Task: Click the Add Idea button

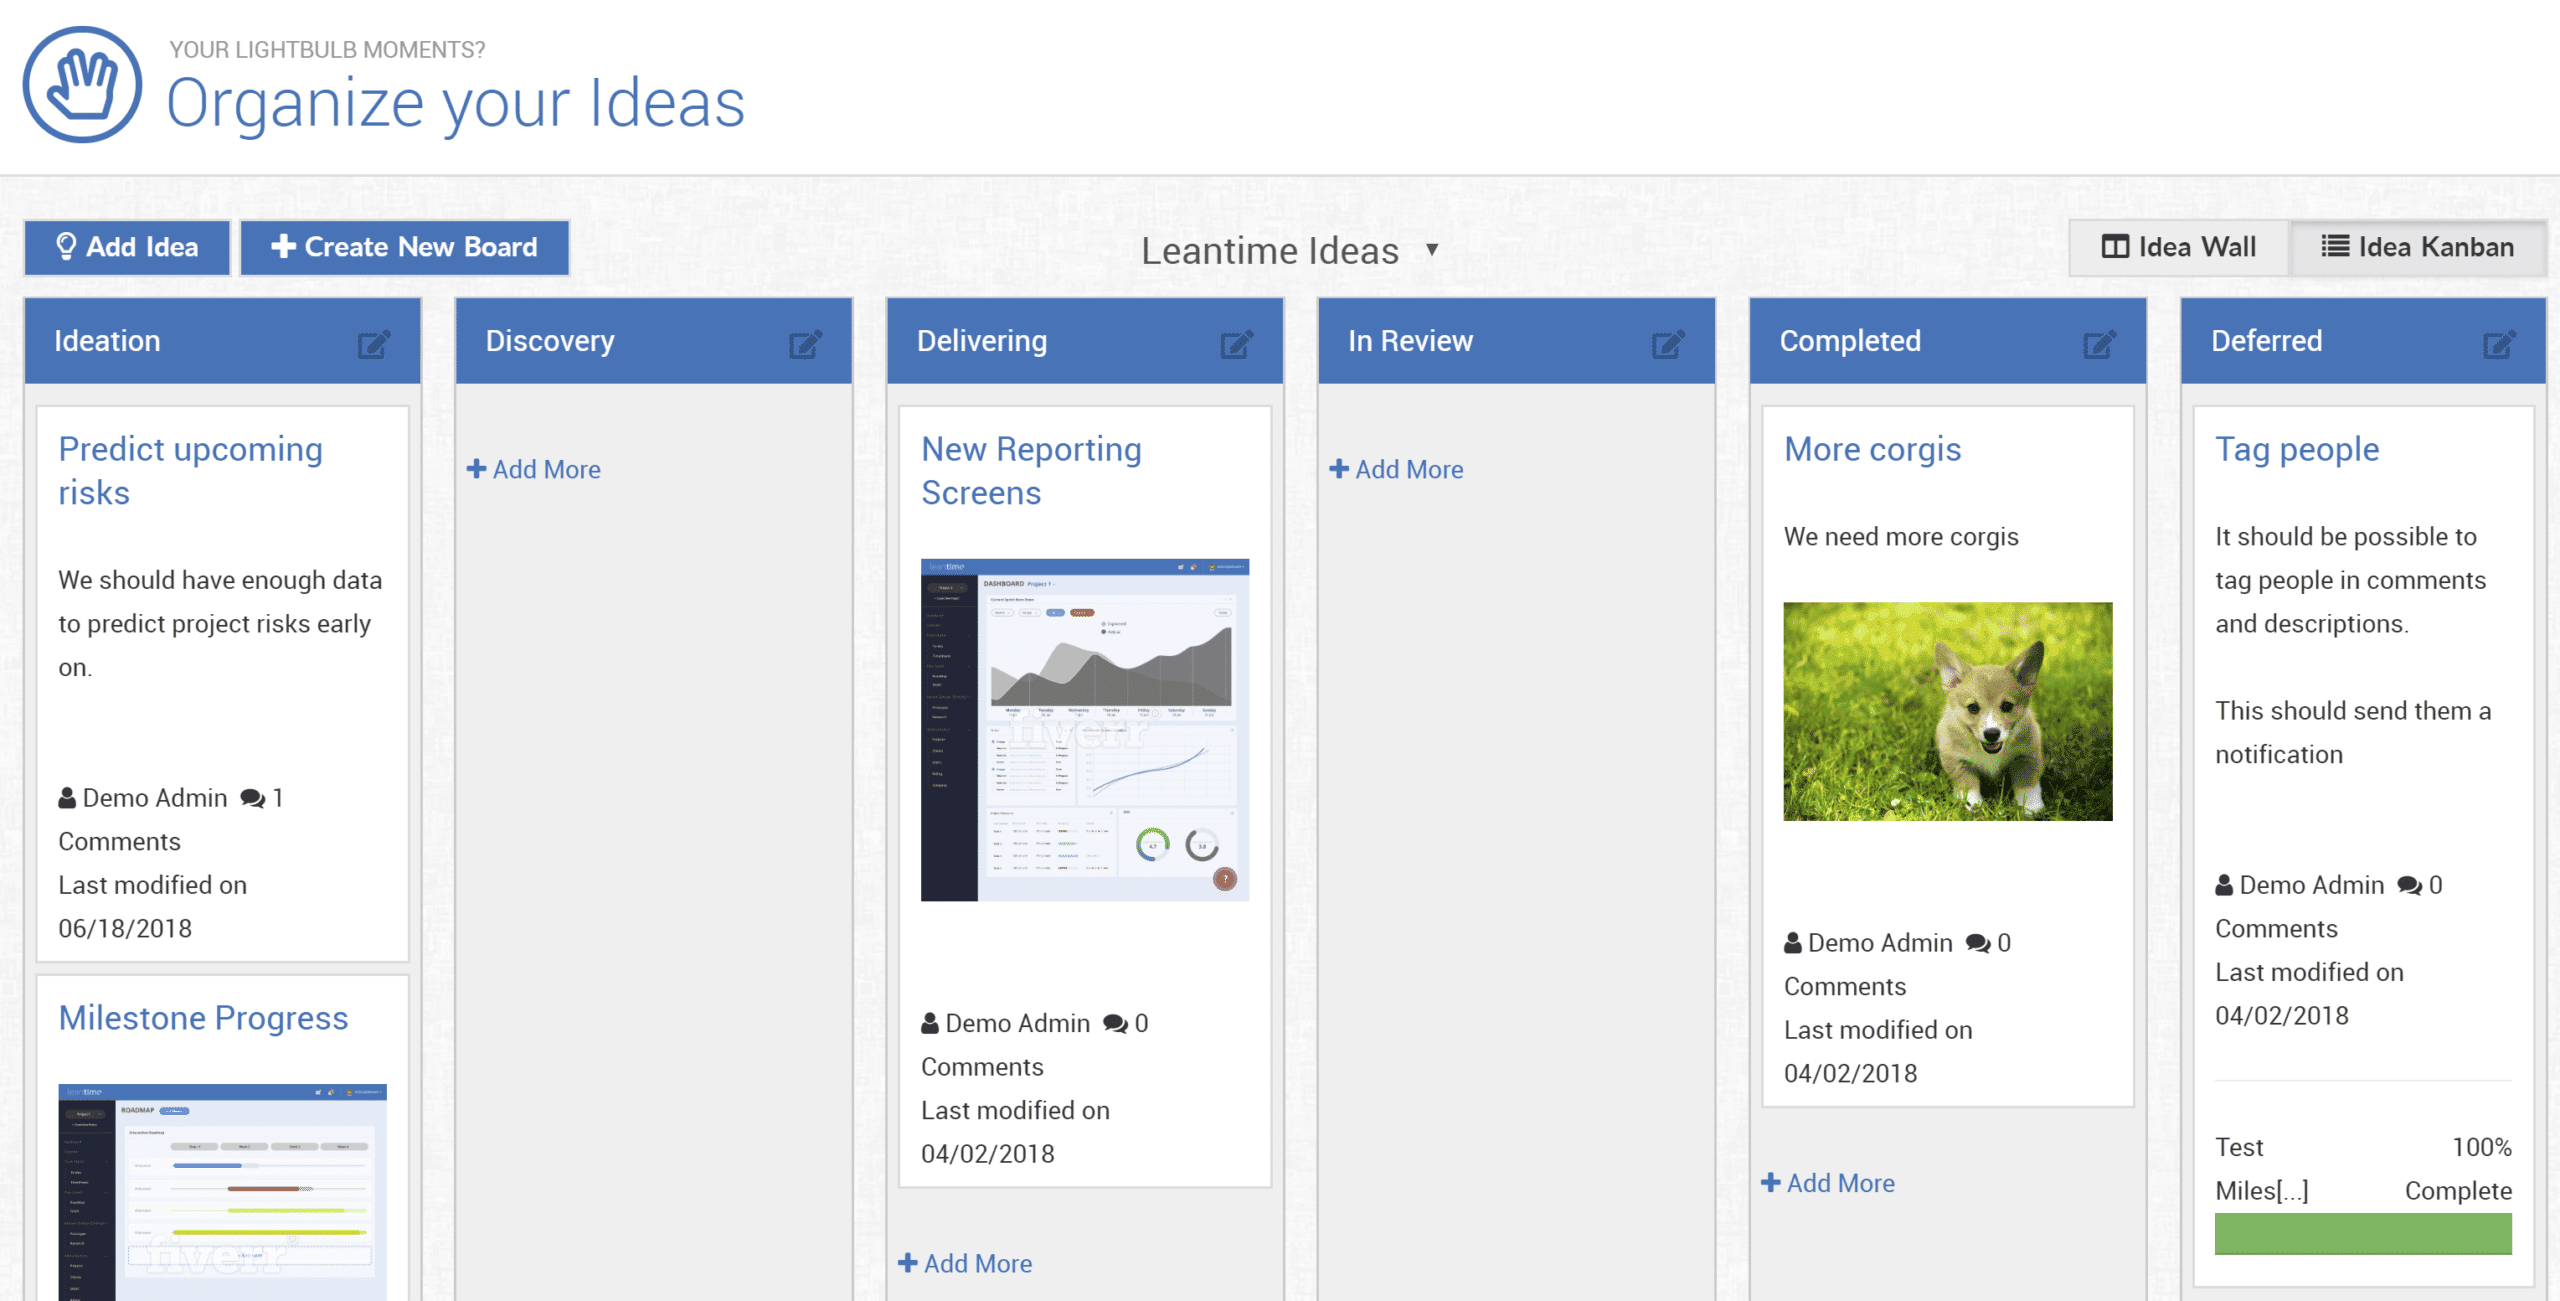Action: pyautogui.click(x=127, y=247)
